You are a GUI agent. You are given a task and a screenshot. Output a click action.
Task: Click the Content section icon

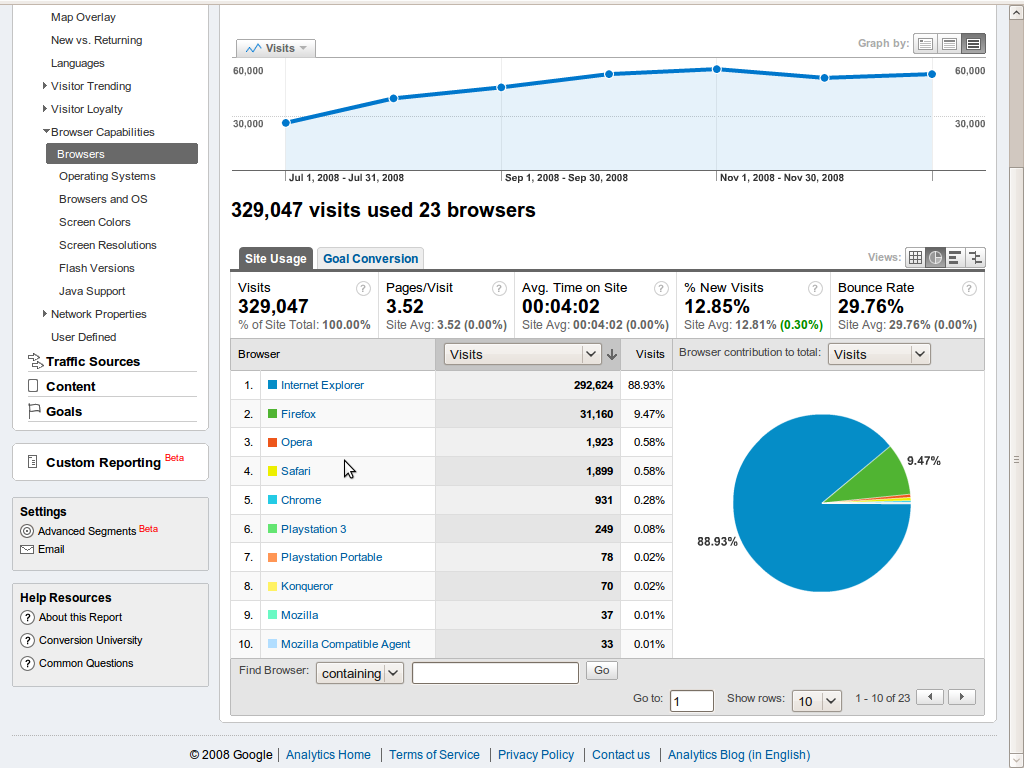point(33,386)
